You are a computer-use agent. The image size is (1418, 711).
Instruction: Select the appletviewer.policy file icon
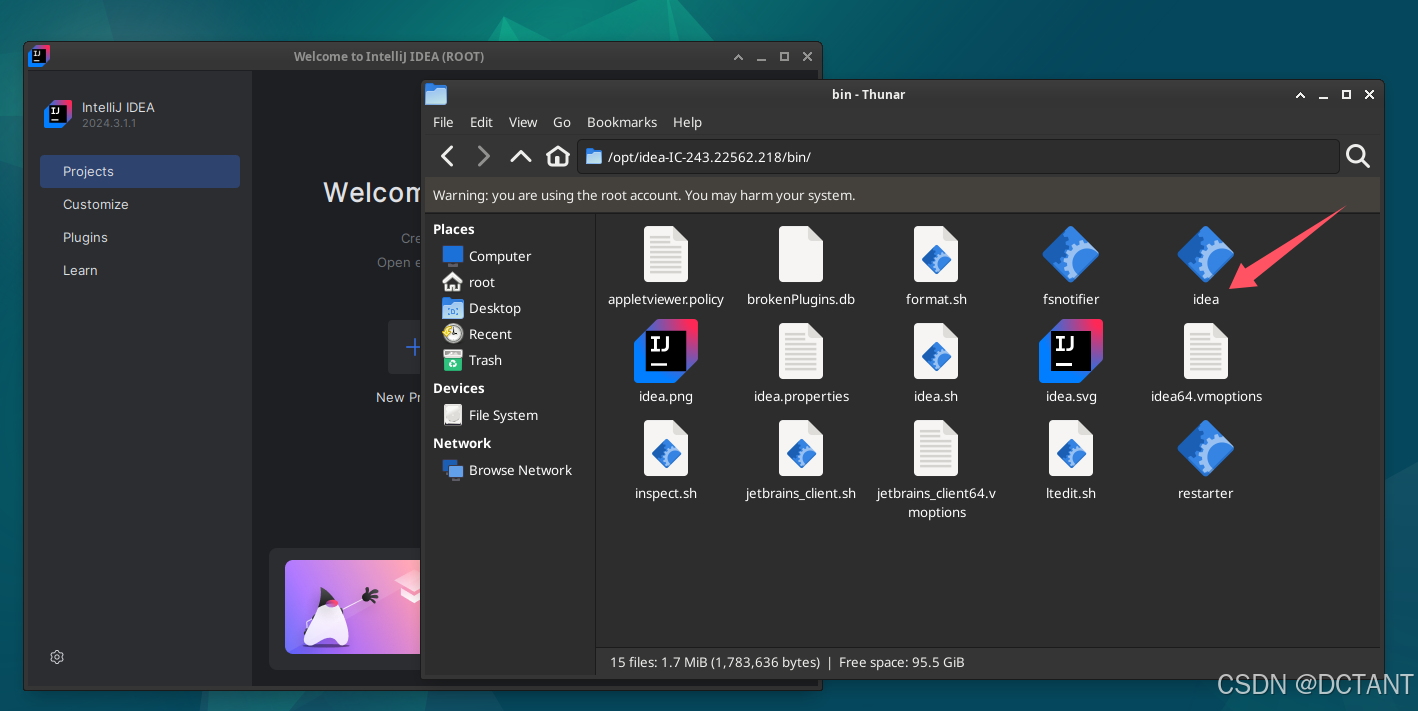pos(666,254)
